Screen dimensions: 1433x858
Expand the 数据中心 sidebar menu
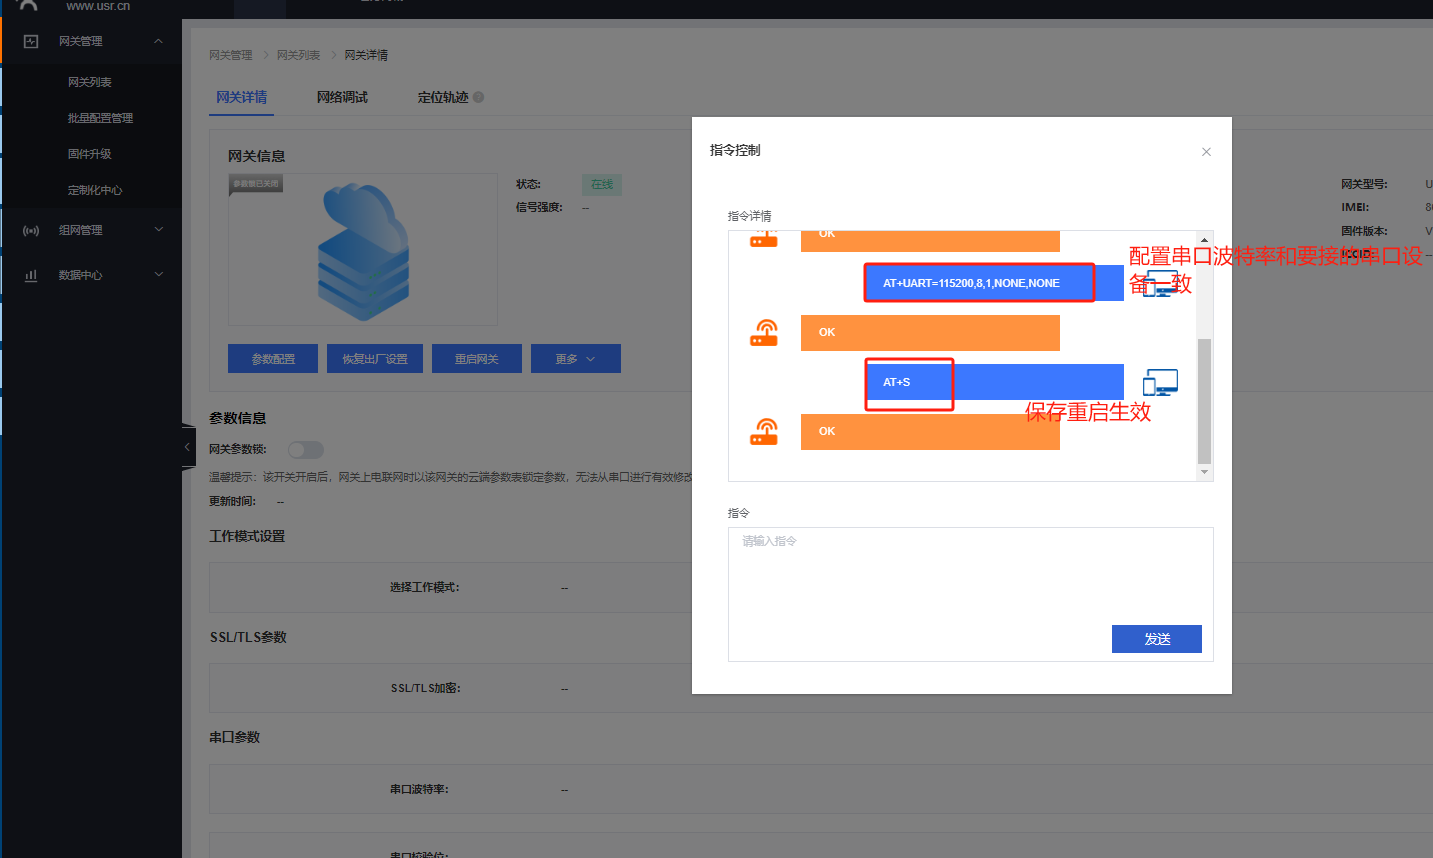tap(158, 275)
